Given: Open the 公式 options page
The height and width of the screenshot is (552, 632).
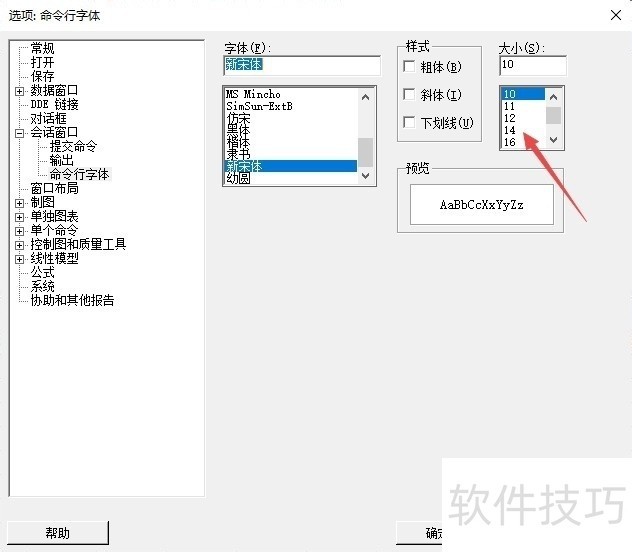Looking at the screenshot, I should pyautogui.click(x=42, y=272).
